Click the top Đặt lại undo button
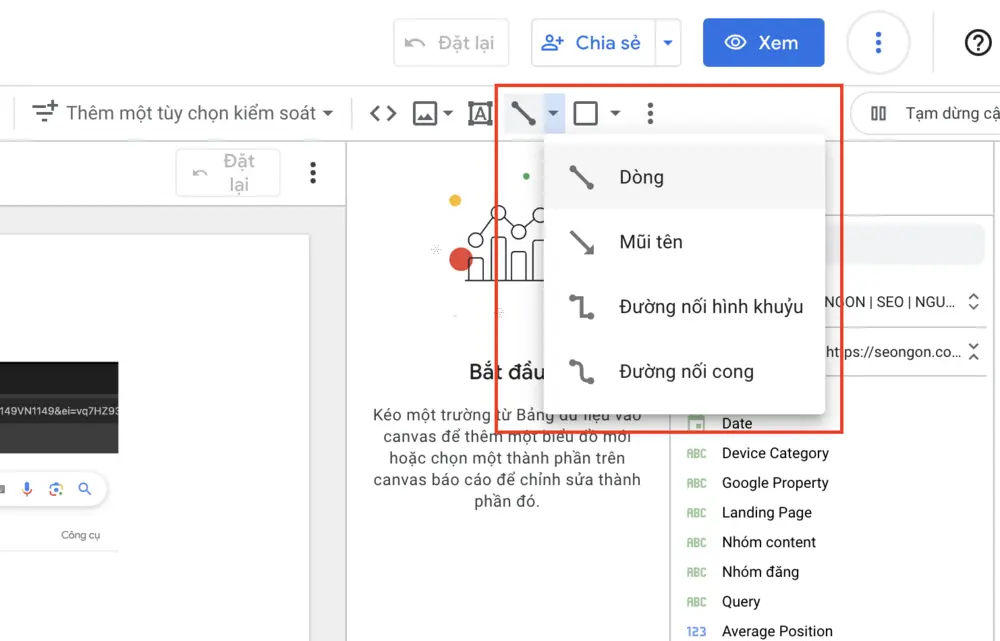This screenshot has height=641, width=1000. point(451,43)
